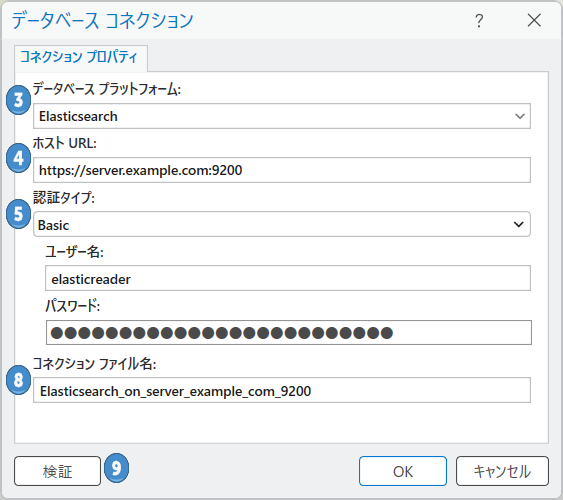Click the ユーザー名 label

point(74,252)
